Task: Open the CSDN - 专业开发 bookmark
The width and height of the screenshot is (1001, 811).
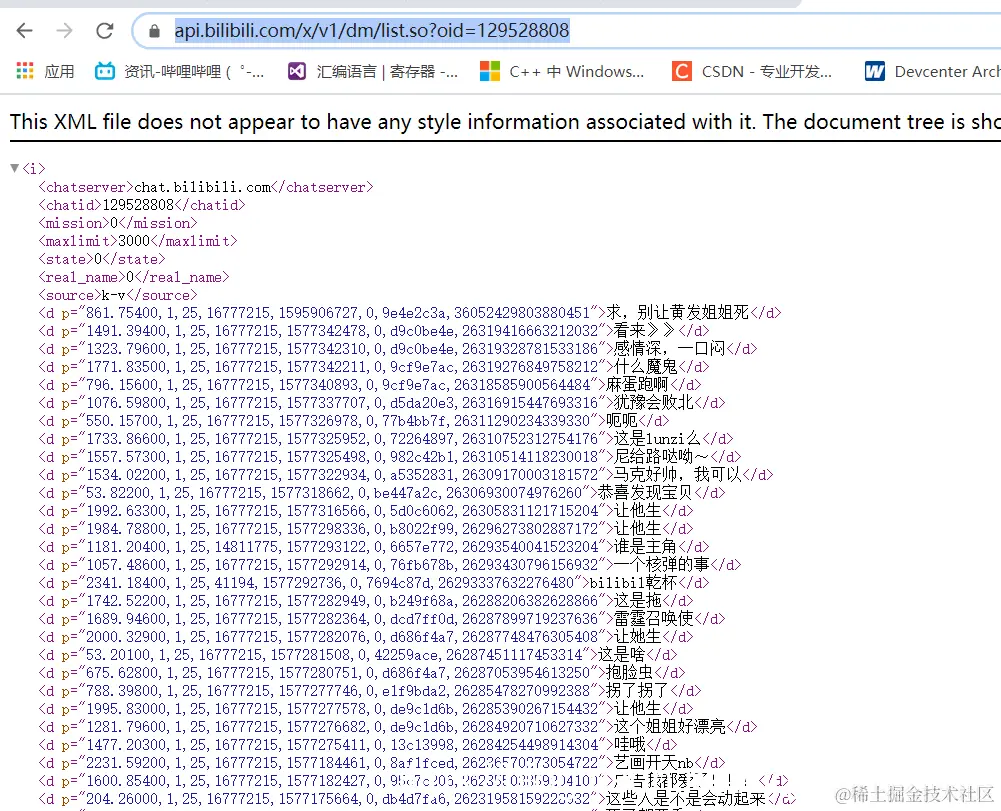Action: tap(767, 72)
